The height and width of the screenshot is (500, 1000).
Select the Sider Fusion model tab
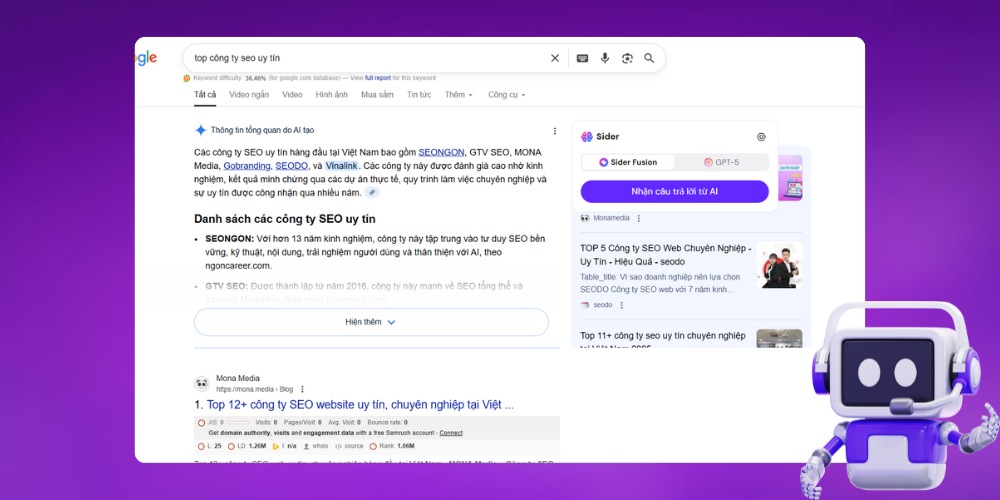point(628,162)
